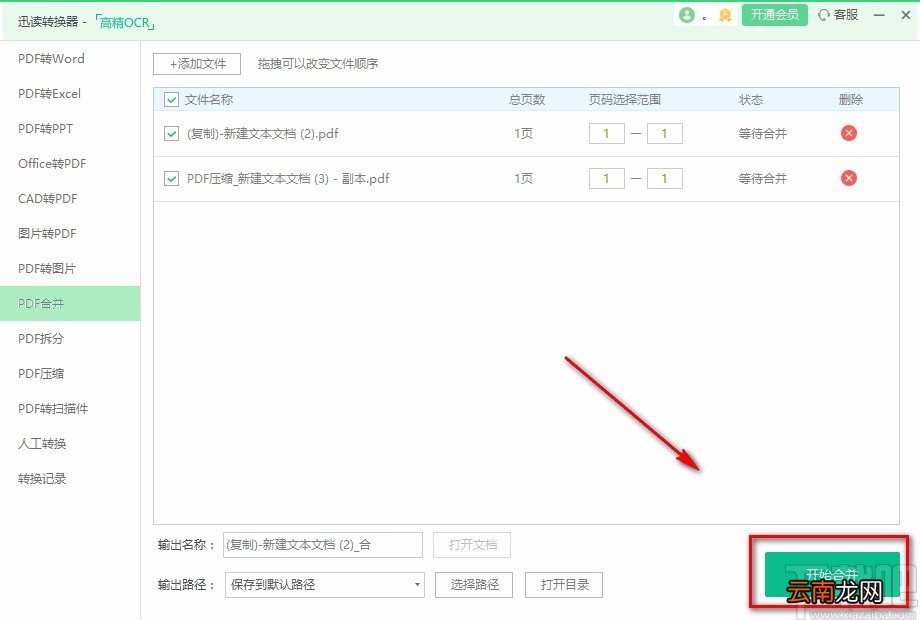
Task: Switch to PDF转扫描件
Action: tap(70, 408)
